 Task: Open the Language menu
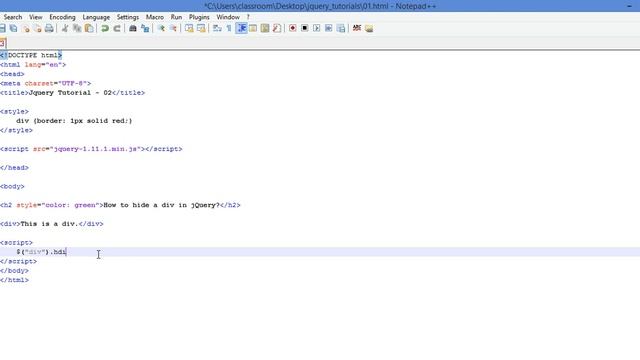coord(96,17)
